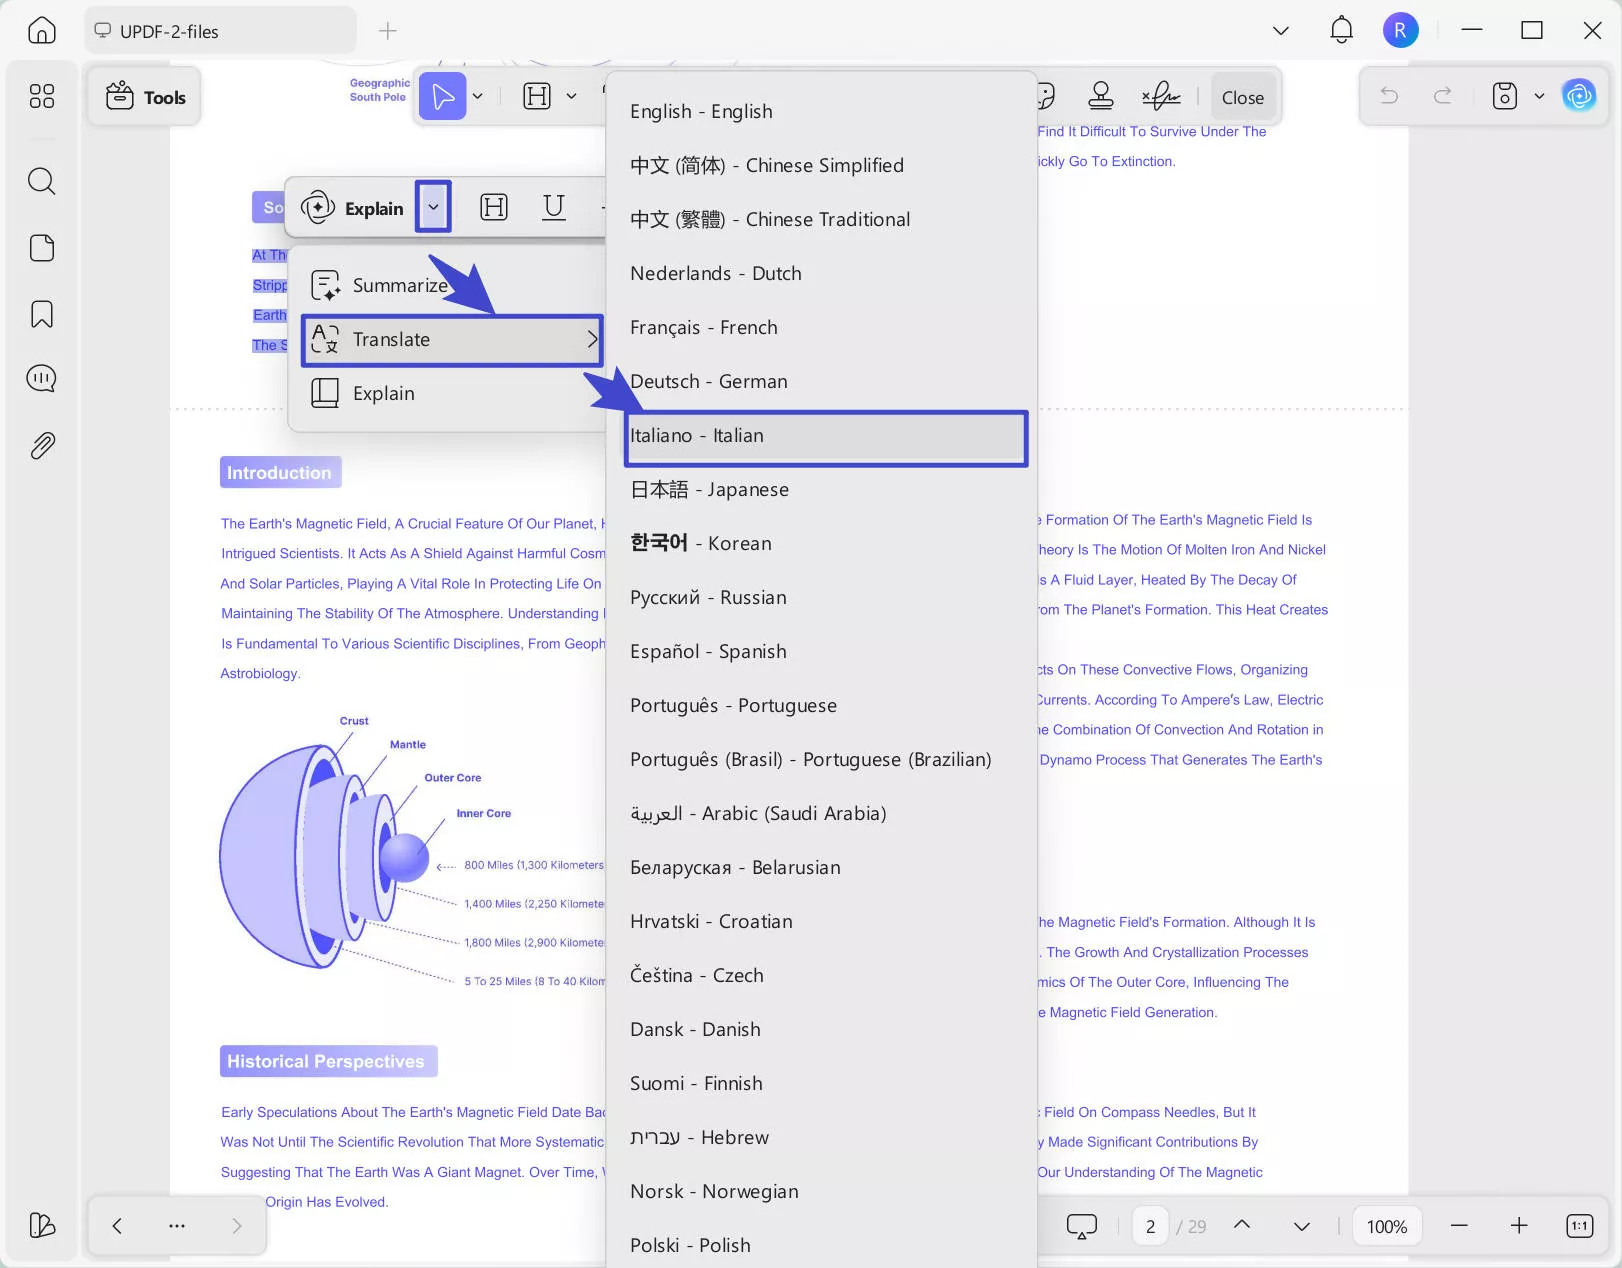Expand the selection tool dropdown arrow
The width and height of the screenshot is (1622, 1268).
478,96
